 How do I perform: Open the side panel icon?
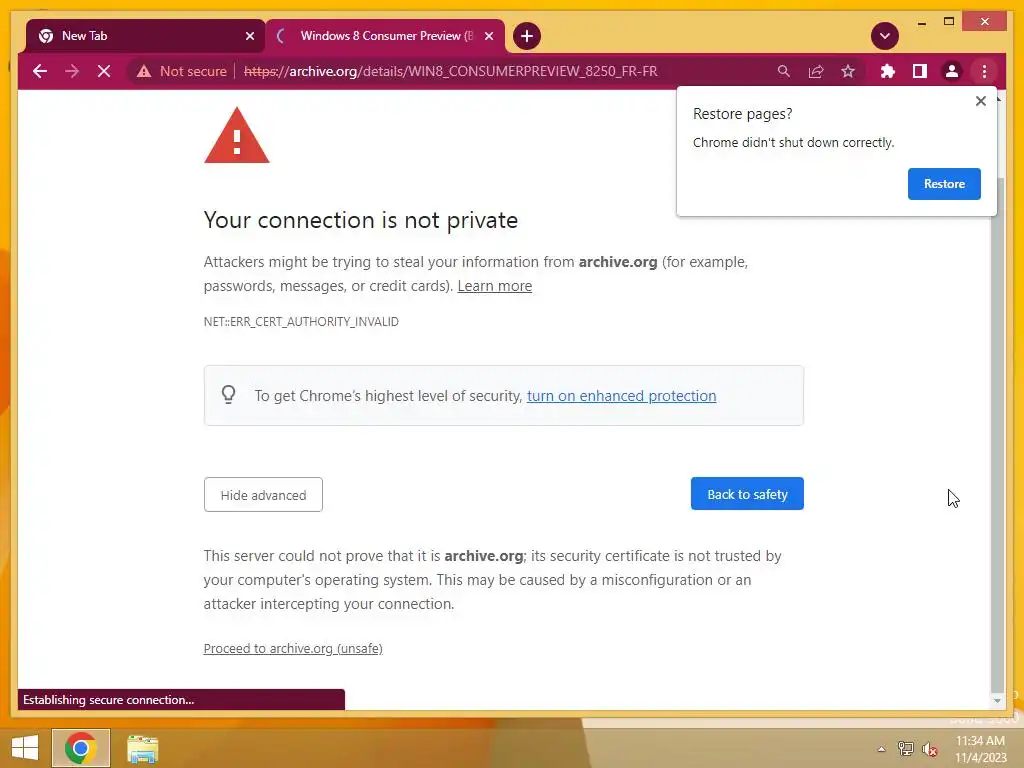(x=920, y=71)
